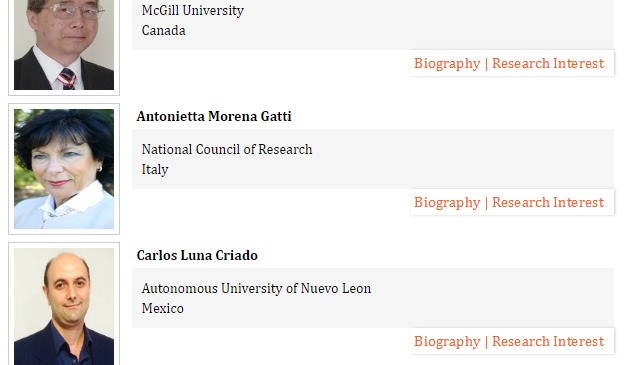View Antonietta Morena Gatti's Research Interest
The image size is (625, 365).
[x=548, y=202]
